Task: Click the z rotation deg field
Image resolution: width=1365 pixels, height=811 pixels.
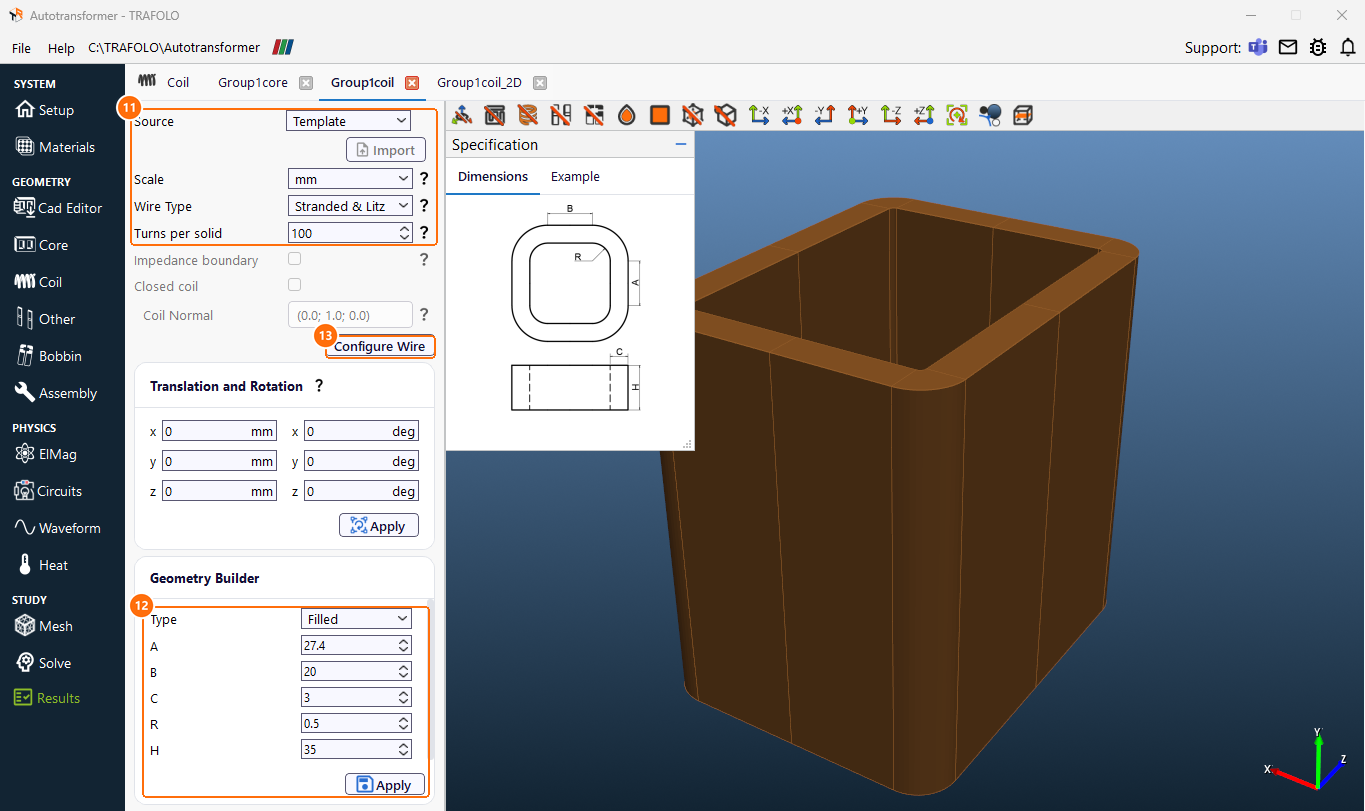Action: tap(361, 492)
